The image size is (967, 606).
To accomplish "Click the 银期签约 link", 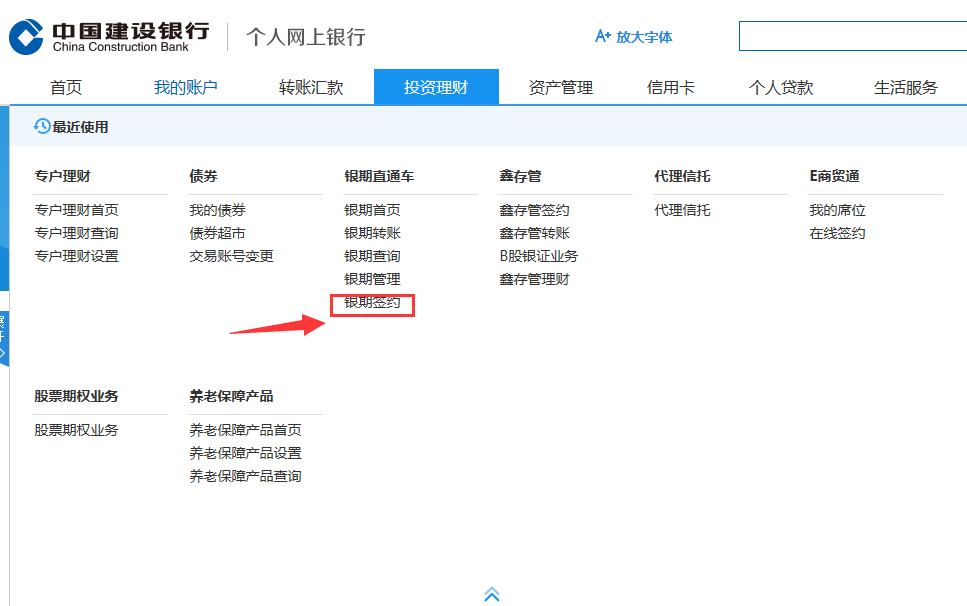I will [x=372, y=303].
